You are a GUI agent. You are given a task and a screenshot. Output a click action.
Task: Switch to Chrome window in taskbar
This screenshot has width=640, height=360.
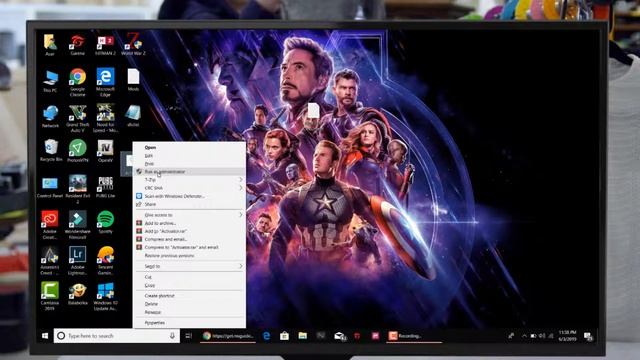[x=228, y=336]
